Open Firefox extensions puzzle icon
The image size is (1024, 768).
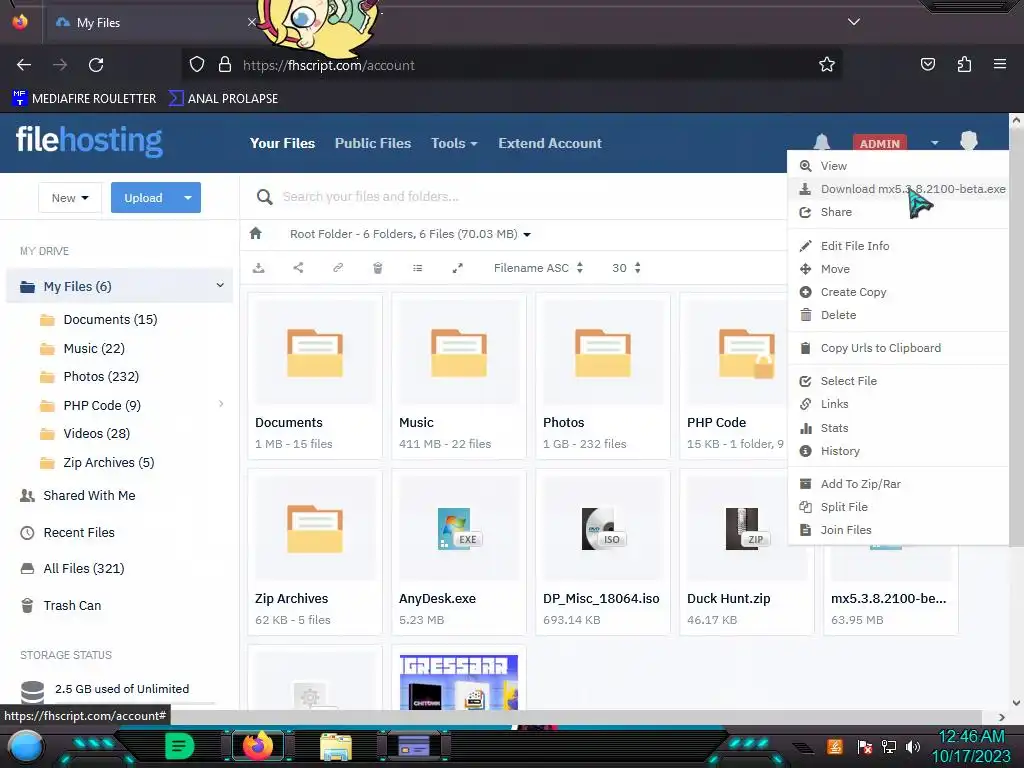964,64
